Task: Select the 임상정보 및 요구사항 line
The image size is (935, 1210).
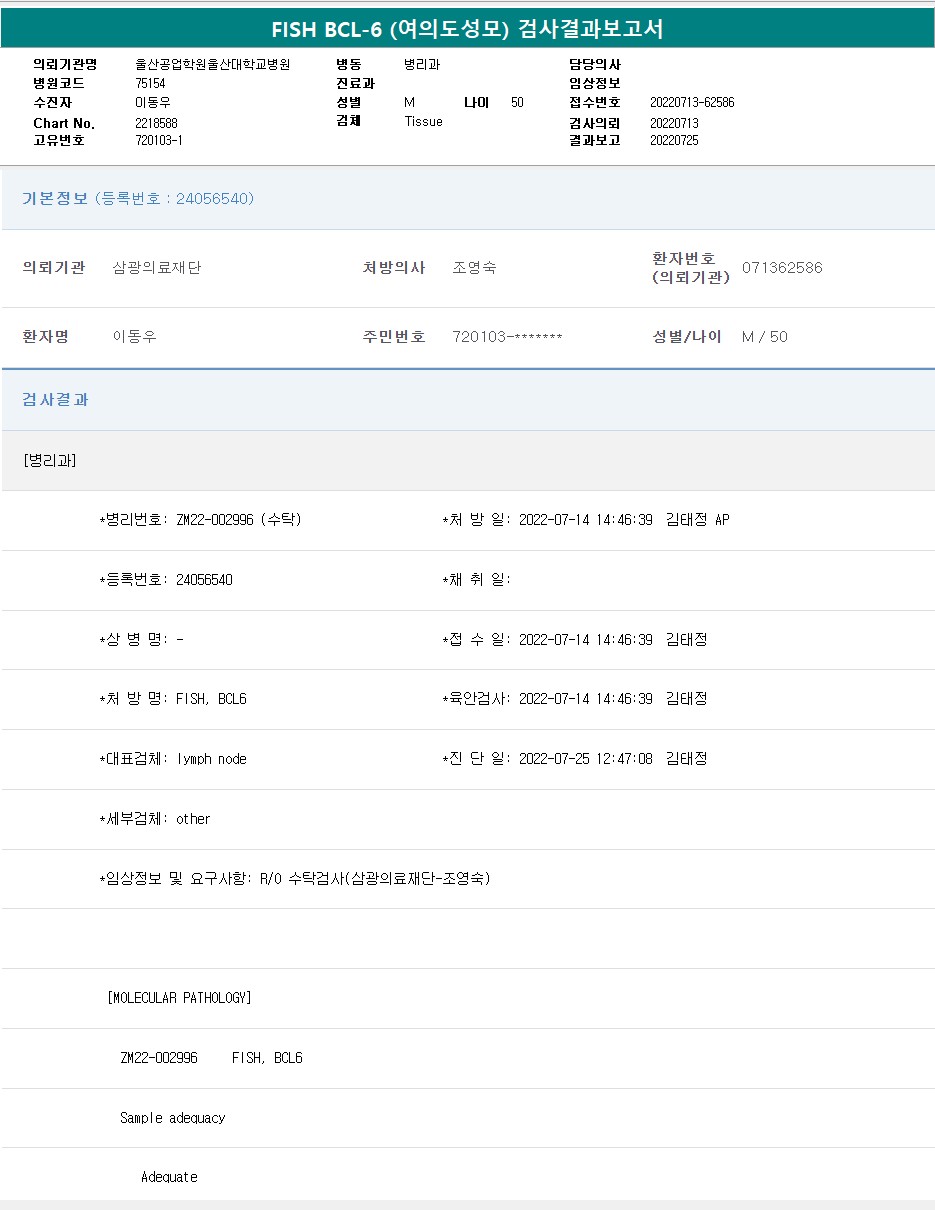Action: (295, 879)
